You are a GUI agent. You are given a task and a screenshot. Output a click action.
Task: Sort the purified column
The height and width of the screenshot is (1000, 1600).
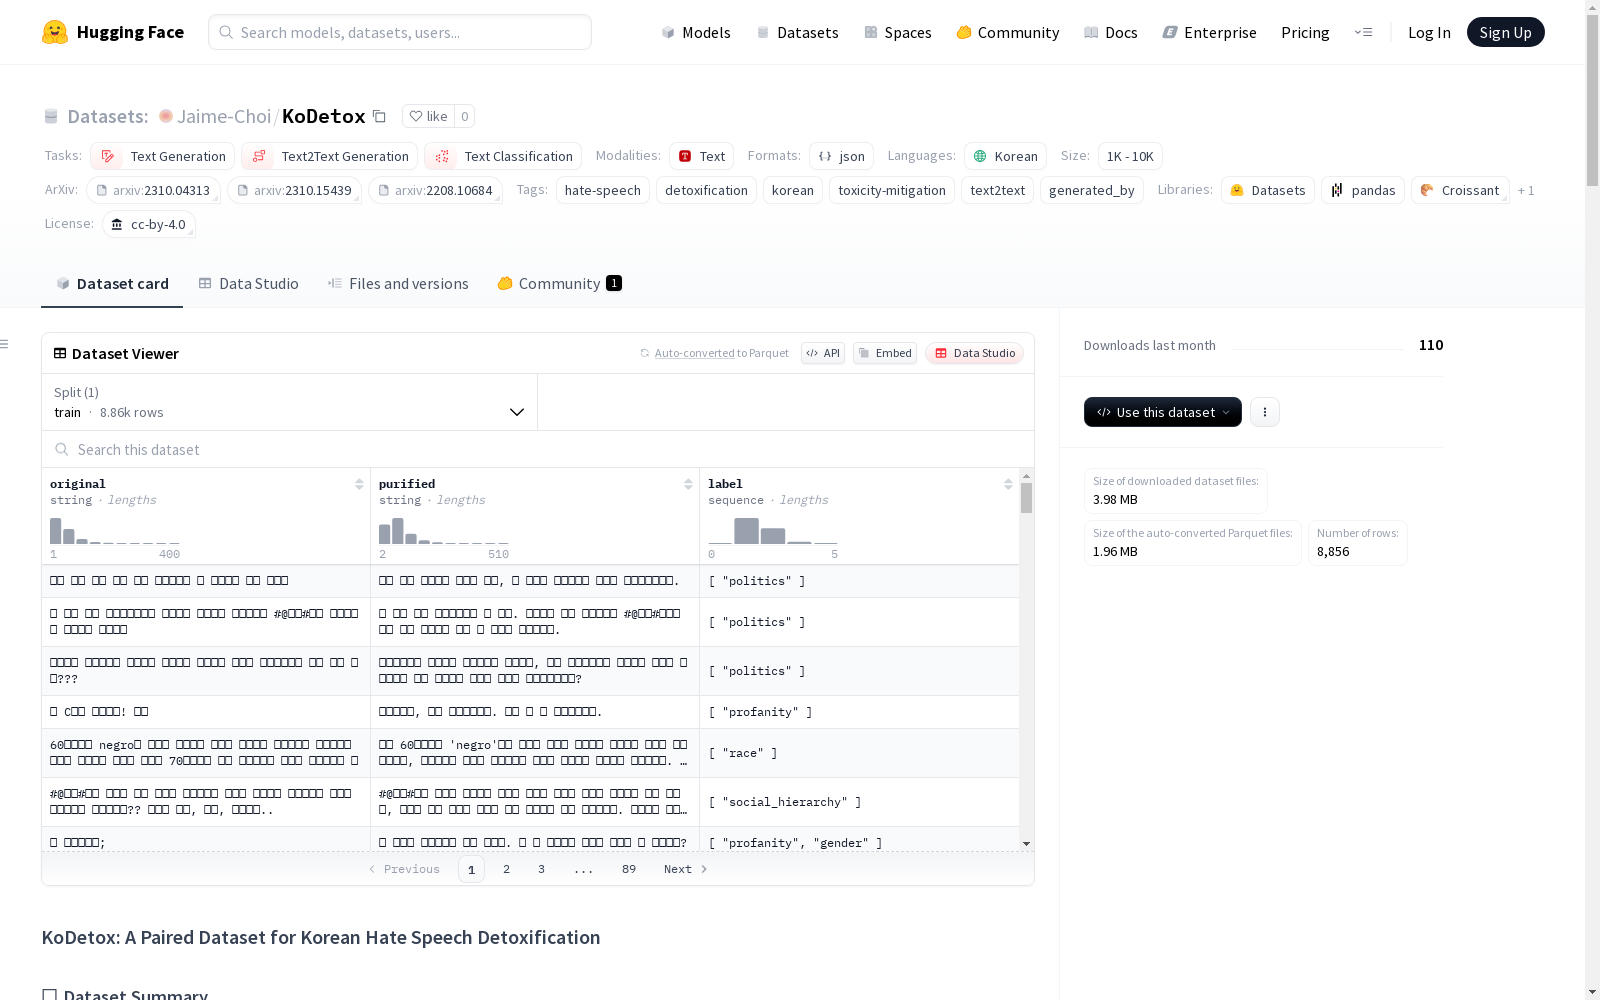pyautogui.click(x=688, y=484)
